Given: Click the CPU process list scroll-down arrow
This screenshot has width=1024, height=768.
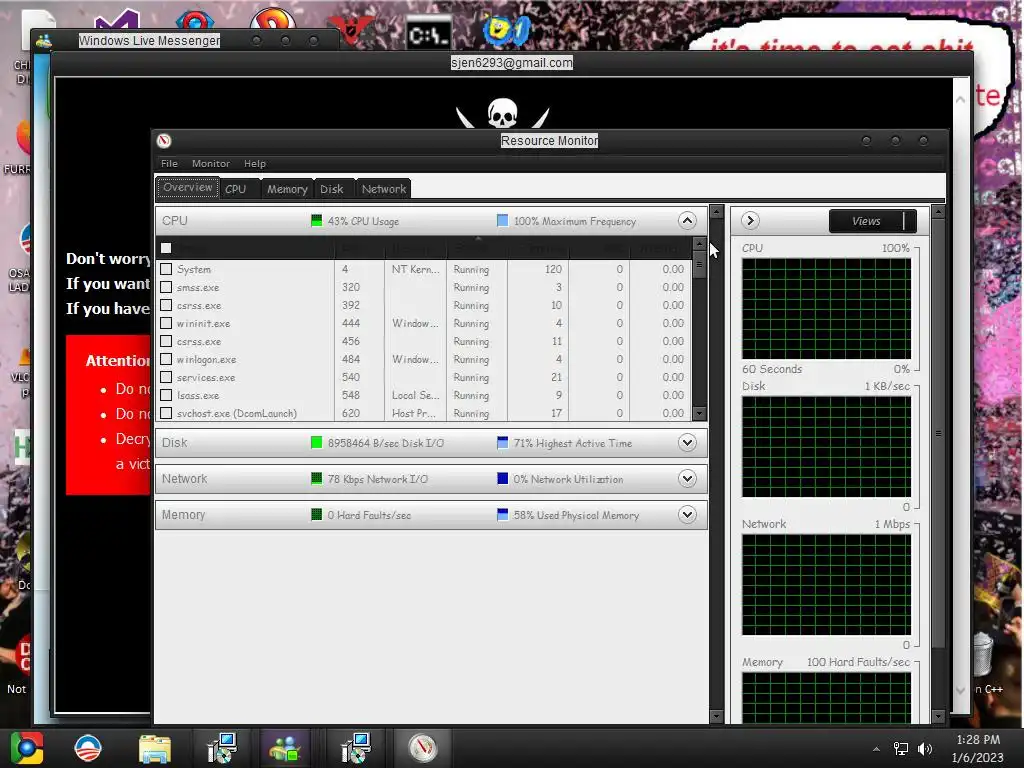Looking at the screenshot, I should coord(699,413).
